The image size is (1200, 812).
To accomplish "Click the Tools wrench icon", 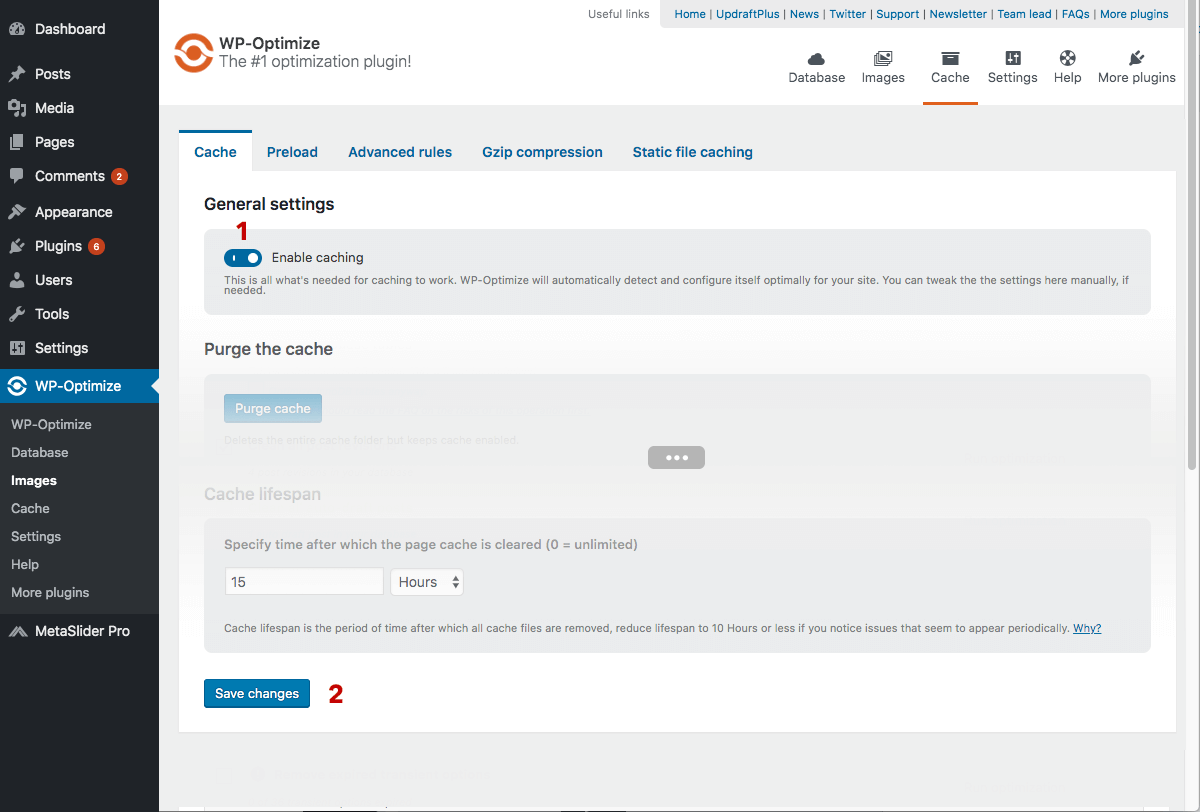I will [17, 314].
